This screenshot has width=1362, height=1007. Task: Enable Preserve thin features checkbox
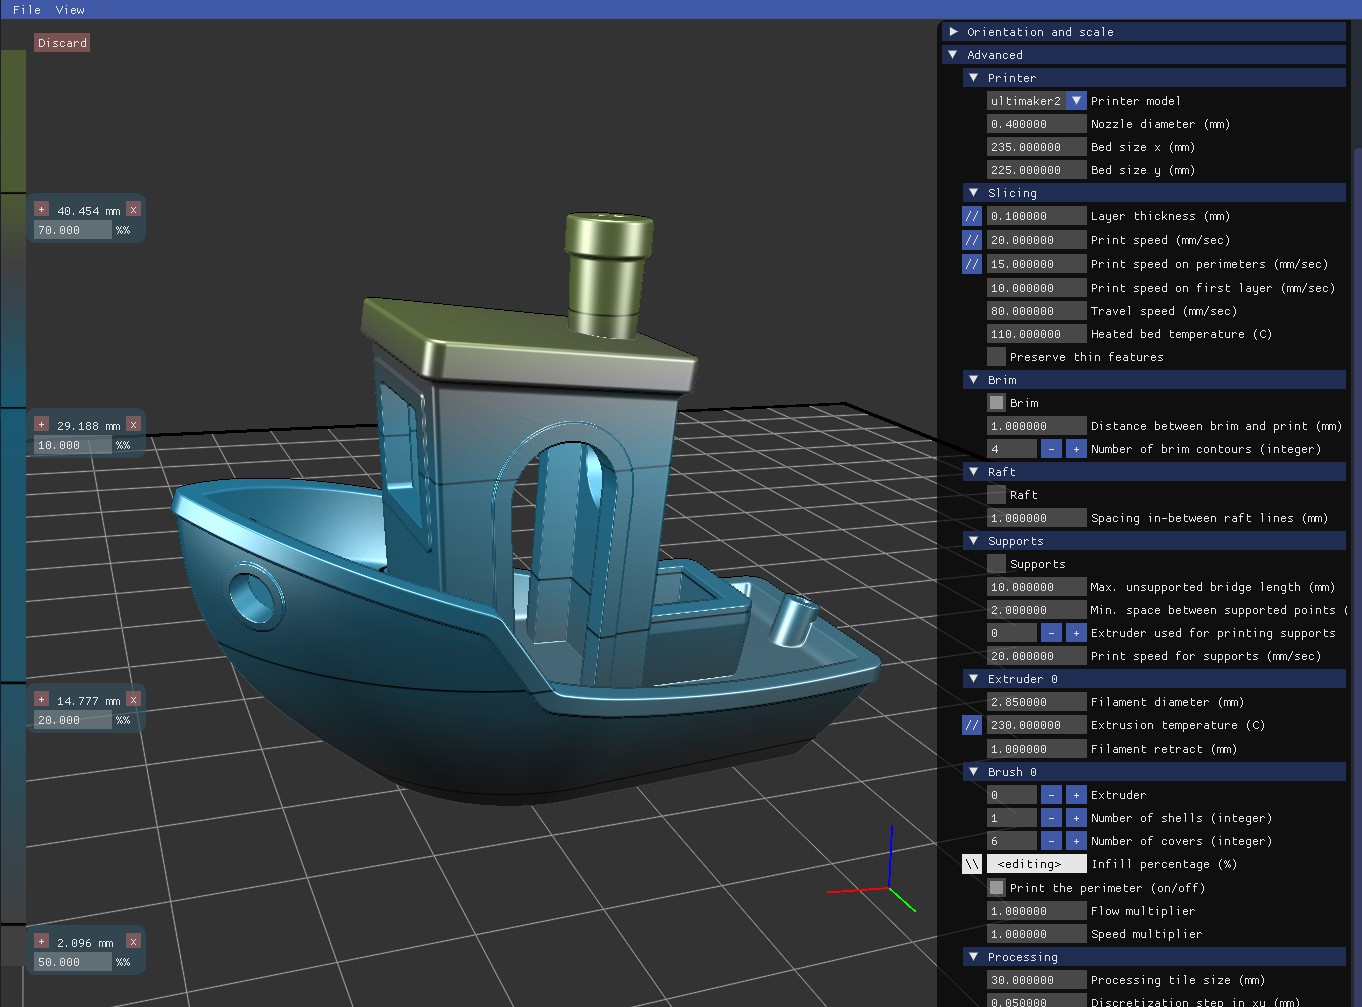click(996, 357)
